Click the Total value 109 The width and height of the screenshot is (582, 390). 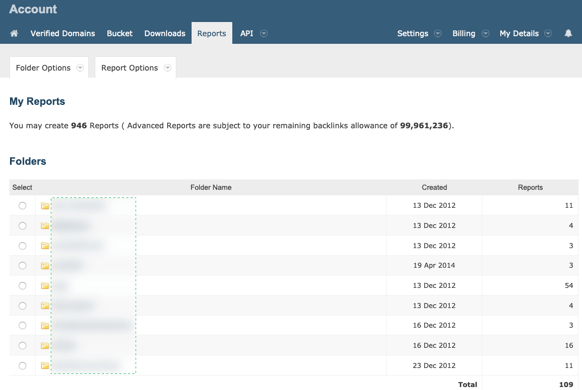pos(566,384)
